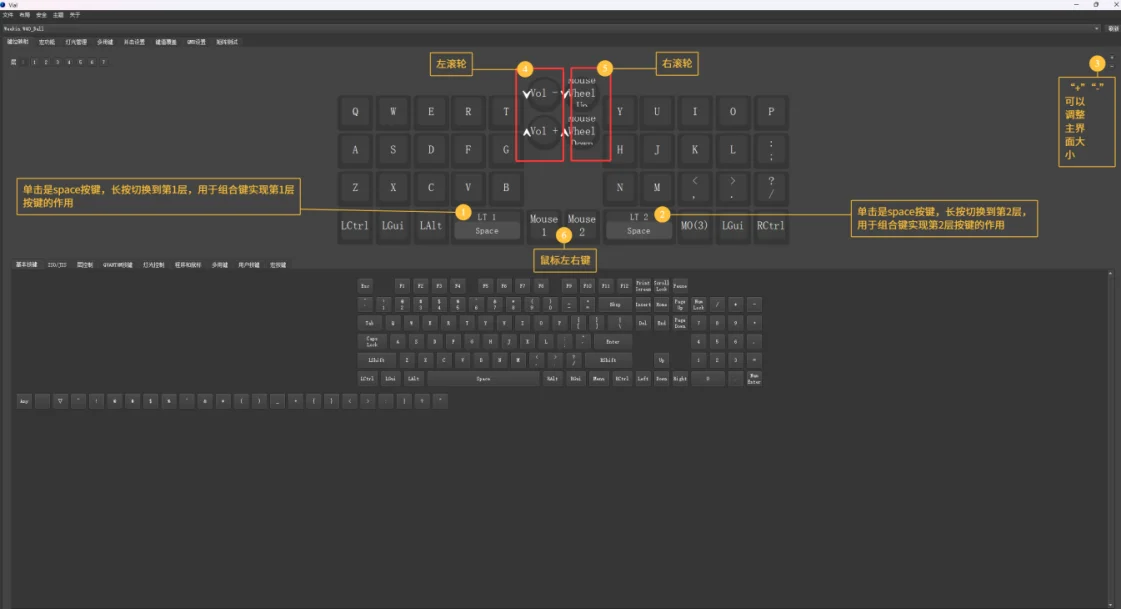Open the ISO/JIS keycode tab
The width and height of the screenshot is (1121, 609).
(57, 265)
